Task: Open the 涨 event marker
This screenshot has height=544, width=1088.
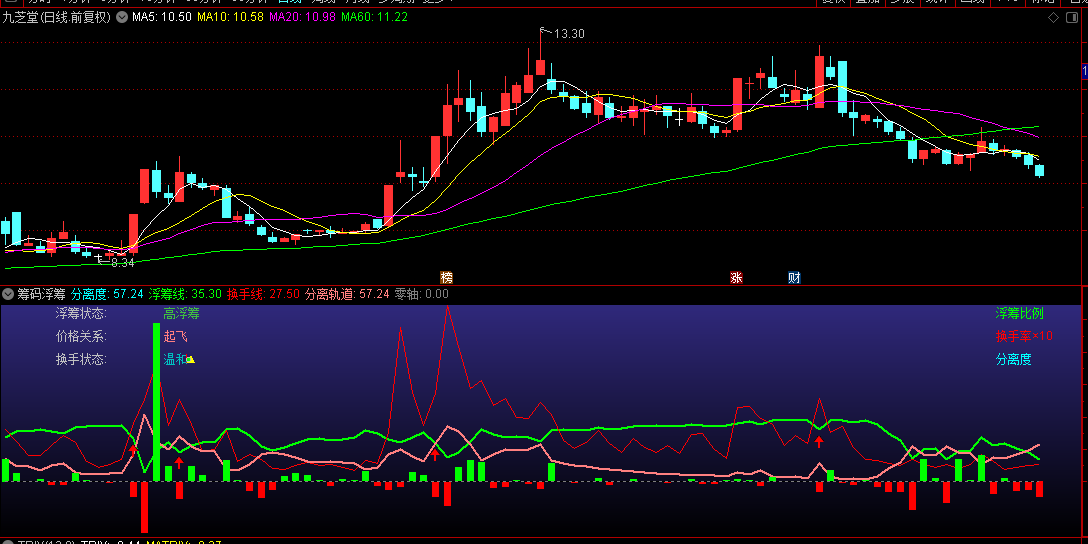Action: [x=736, y=278]
